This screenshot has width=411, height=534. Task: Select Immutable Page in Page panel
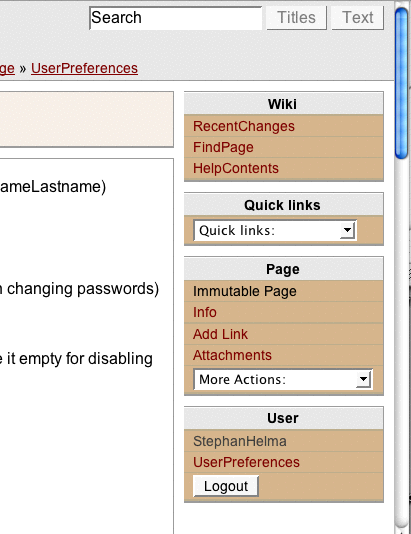pos(244,292)
